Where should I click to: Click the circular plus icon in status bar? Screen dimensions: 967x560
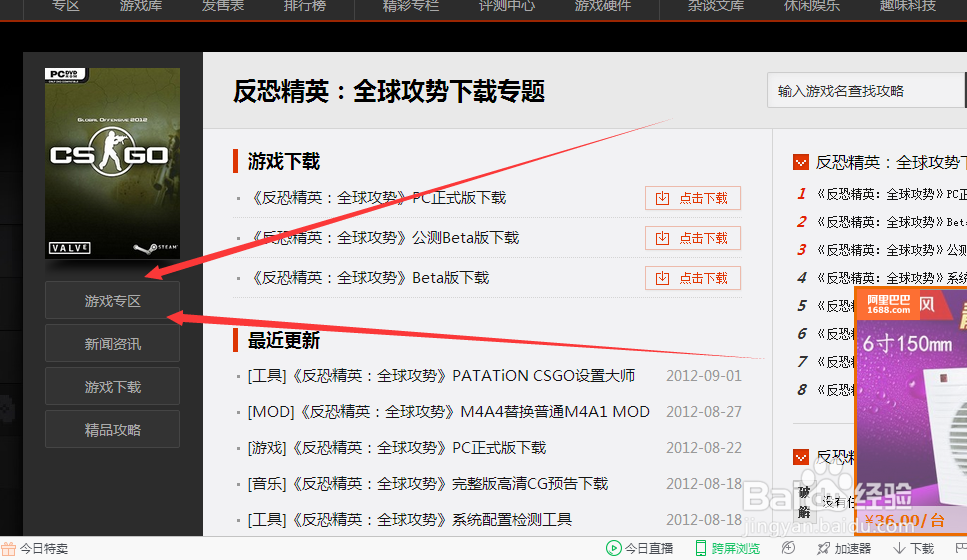(788, 548)
